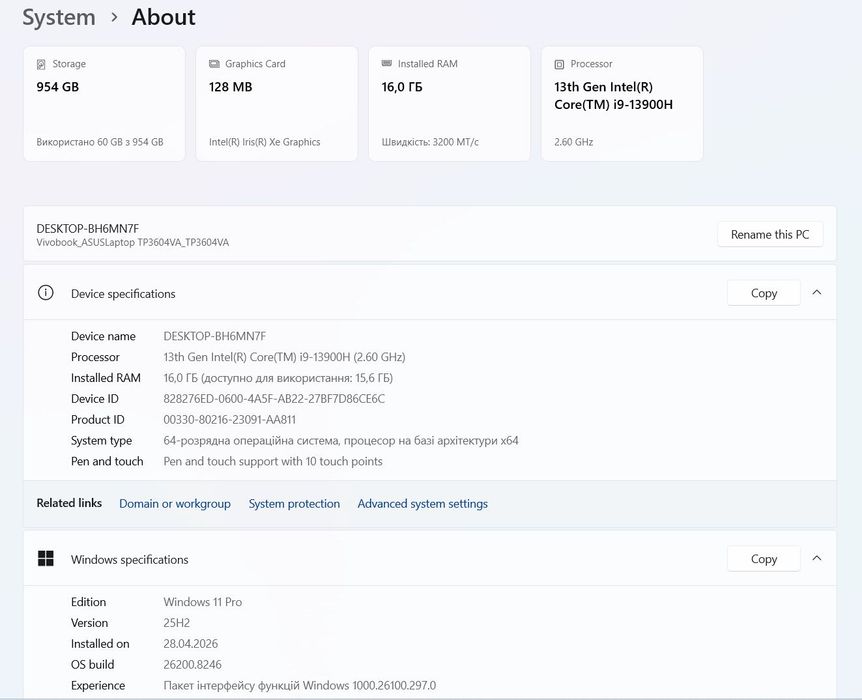Click the Installed RAM value 16,0 ГБ (доступно для використання: 15,6 ГБ)

coord(278,378)
